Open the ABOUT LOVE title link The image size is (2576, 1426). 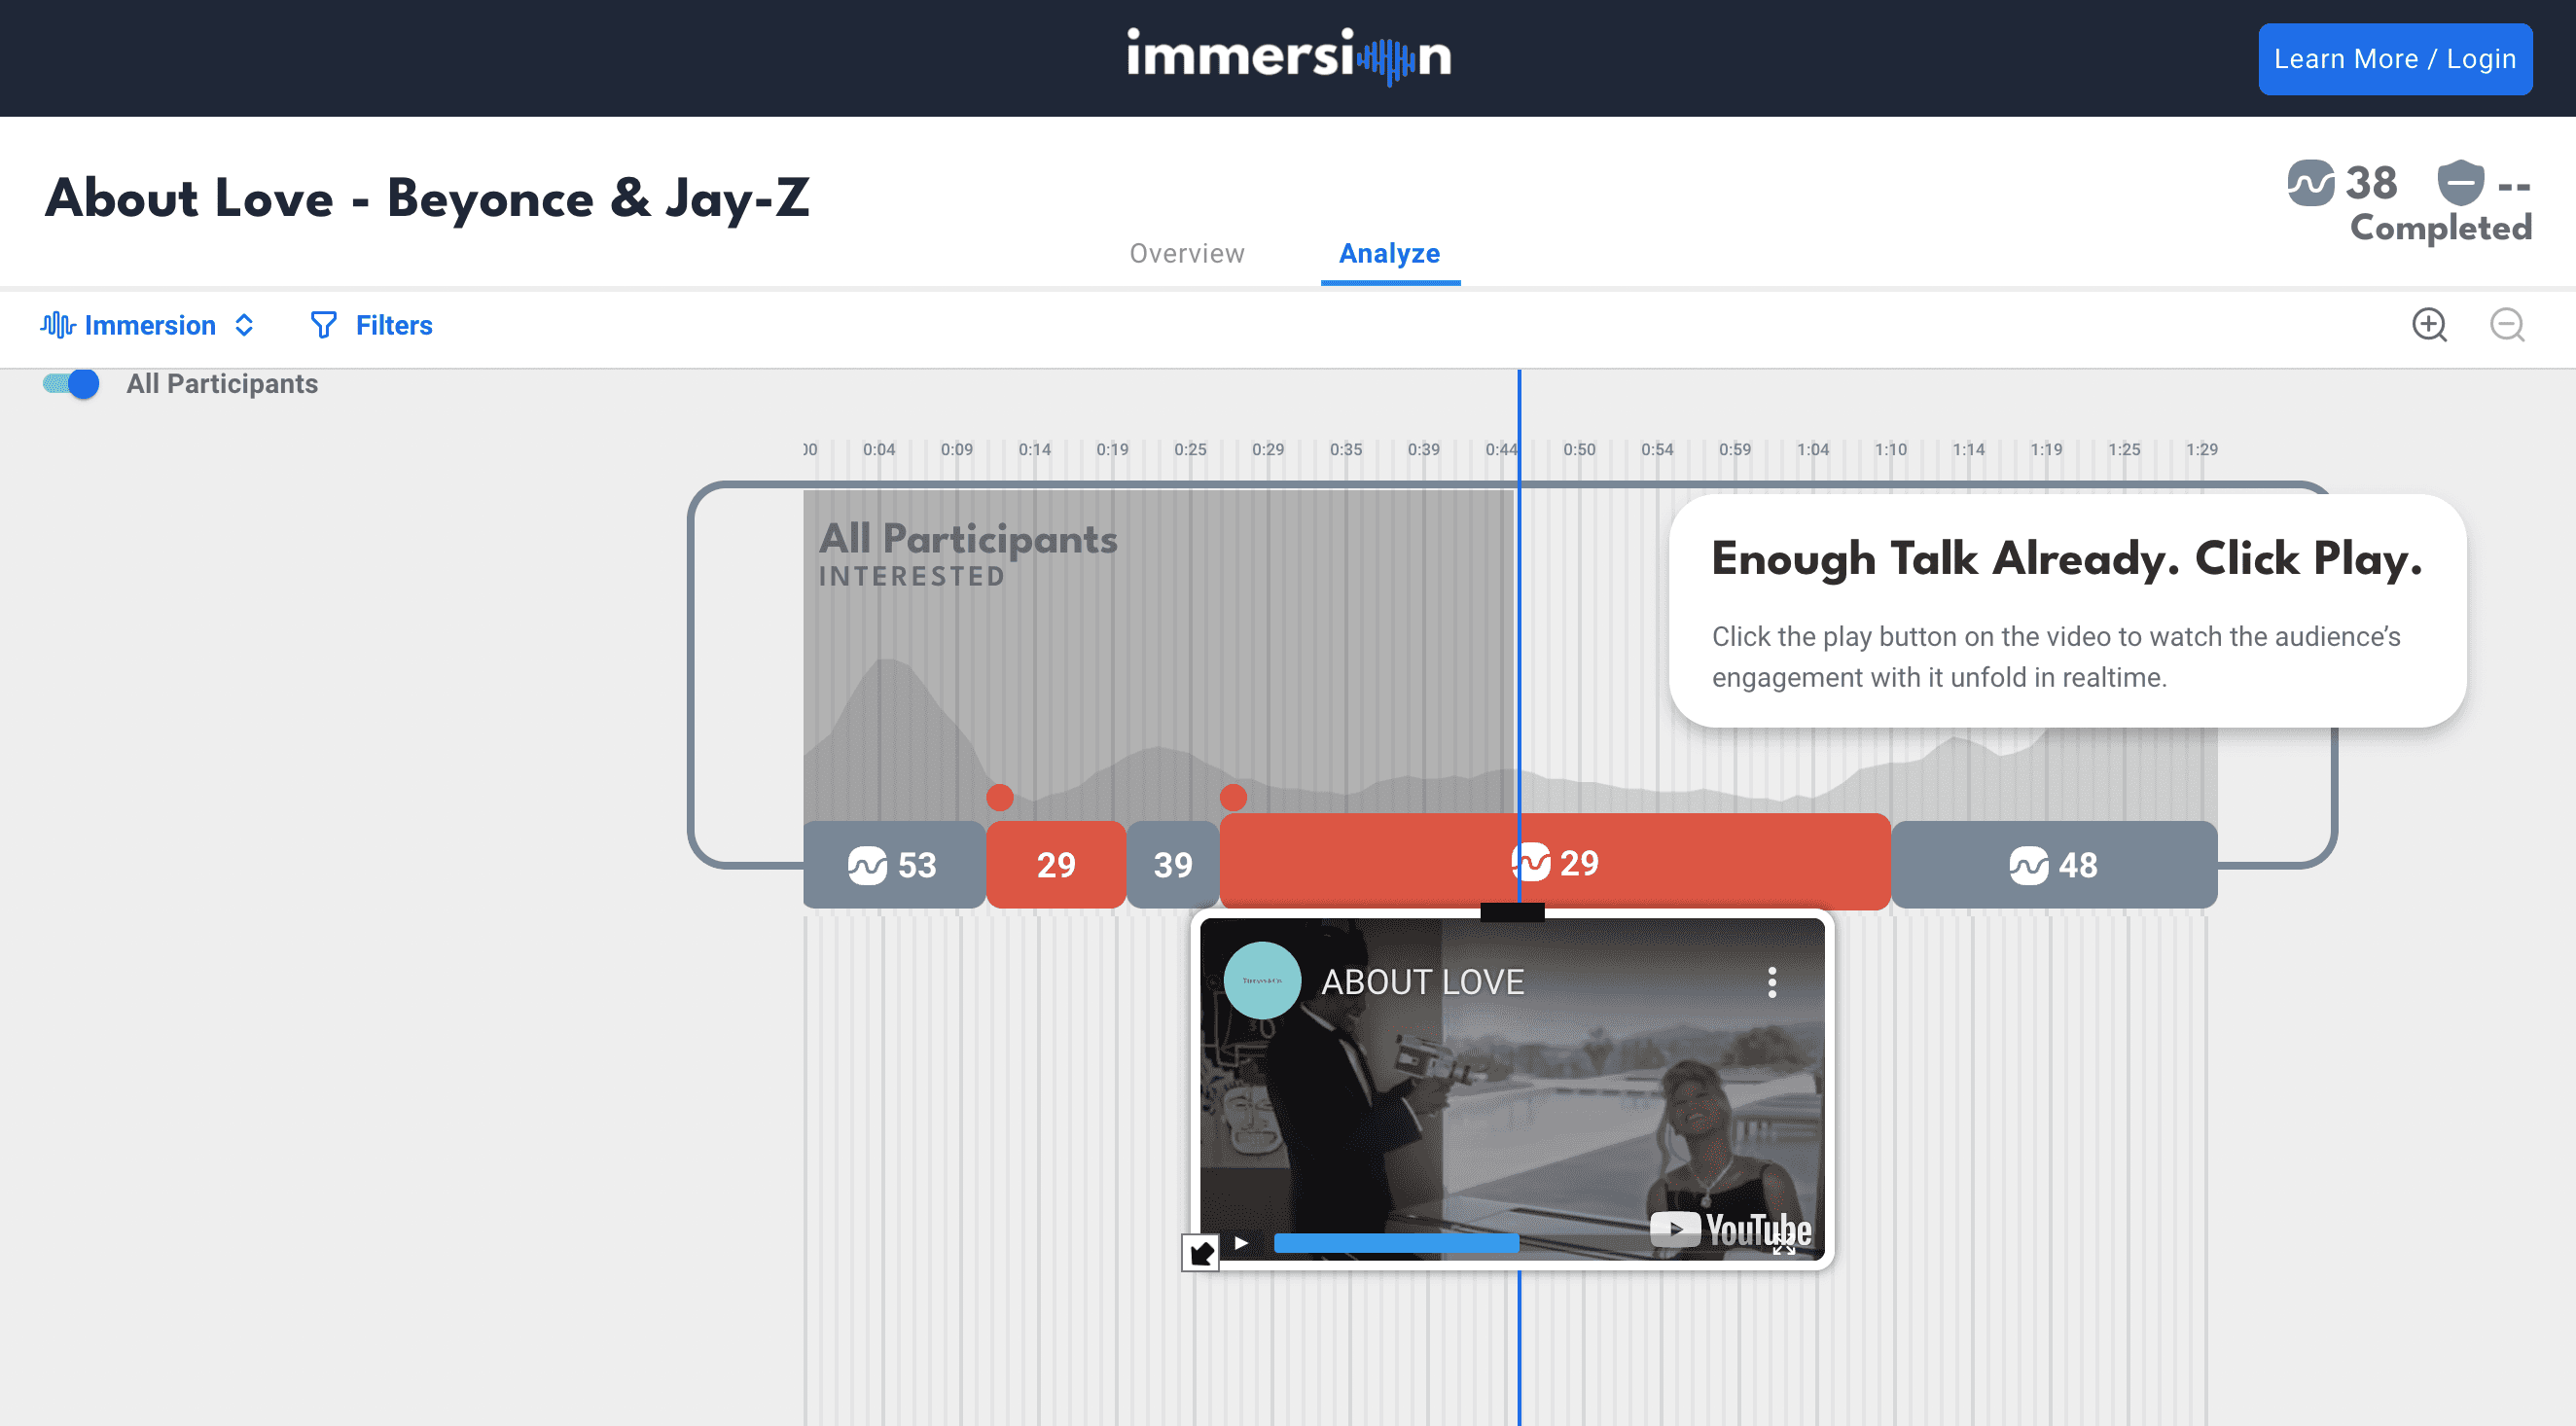point(1421,982)
